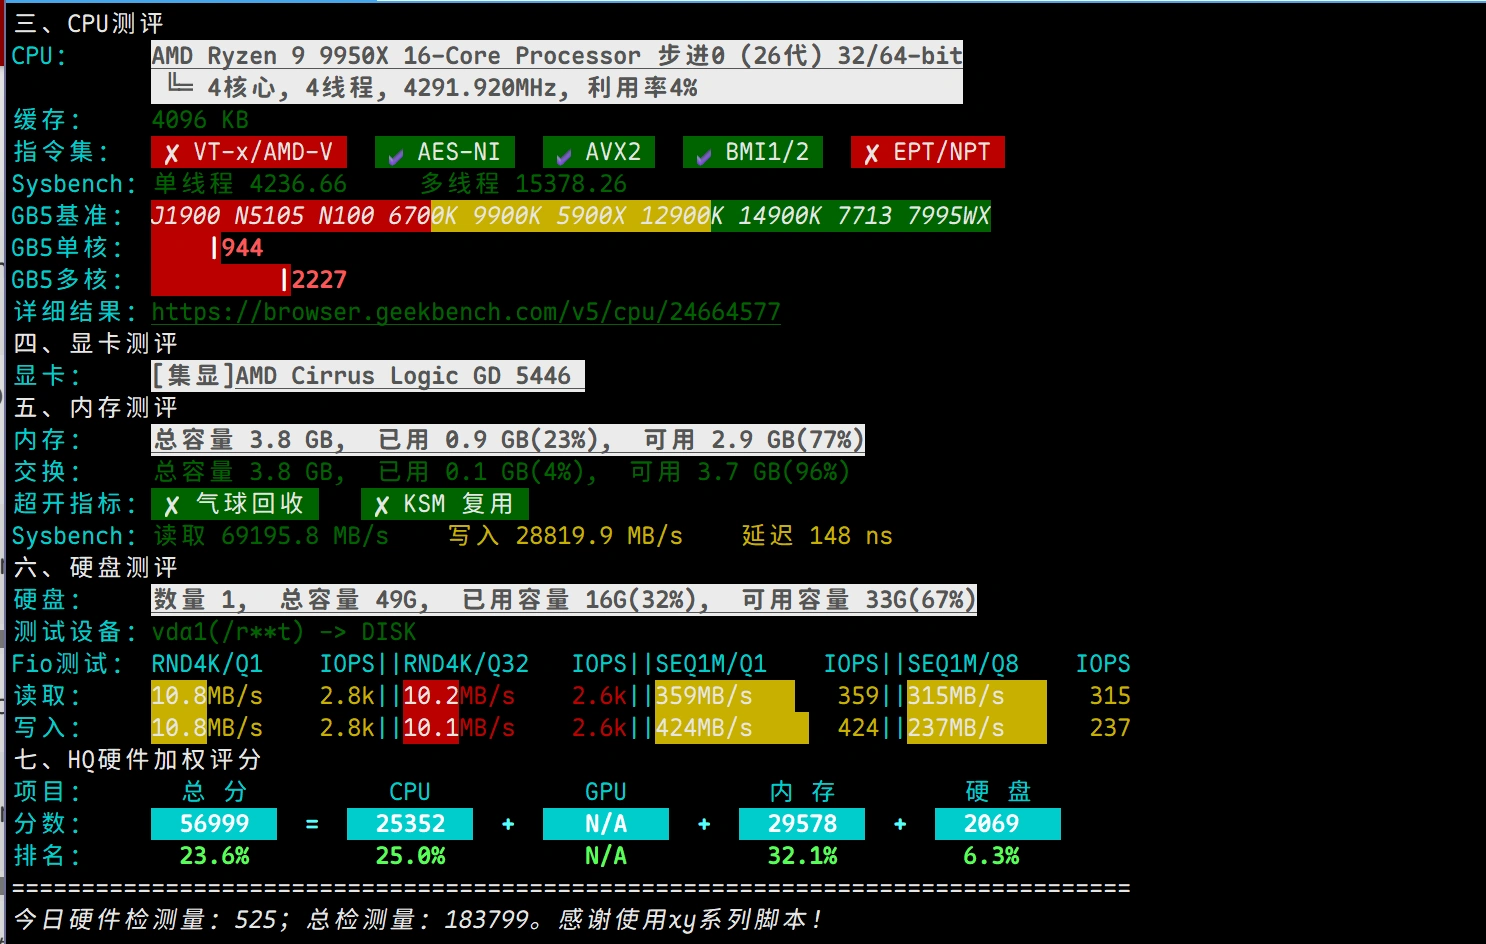Click the RND4K/Q32 Fio column header
Image resolution: width=1486 pixels, height=944 pixels.
[x=466, y=664]
